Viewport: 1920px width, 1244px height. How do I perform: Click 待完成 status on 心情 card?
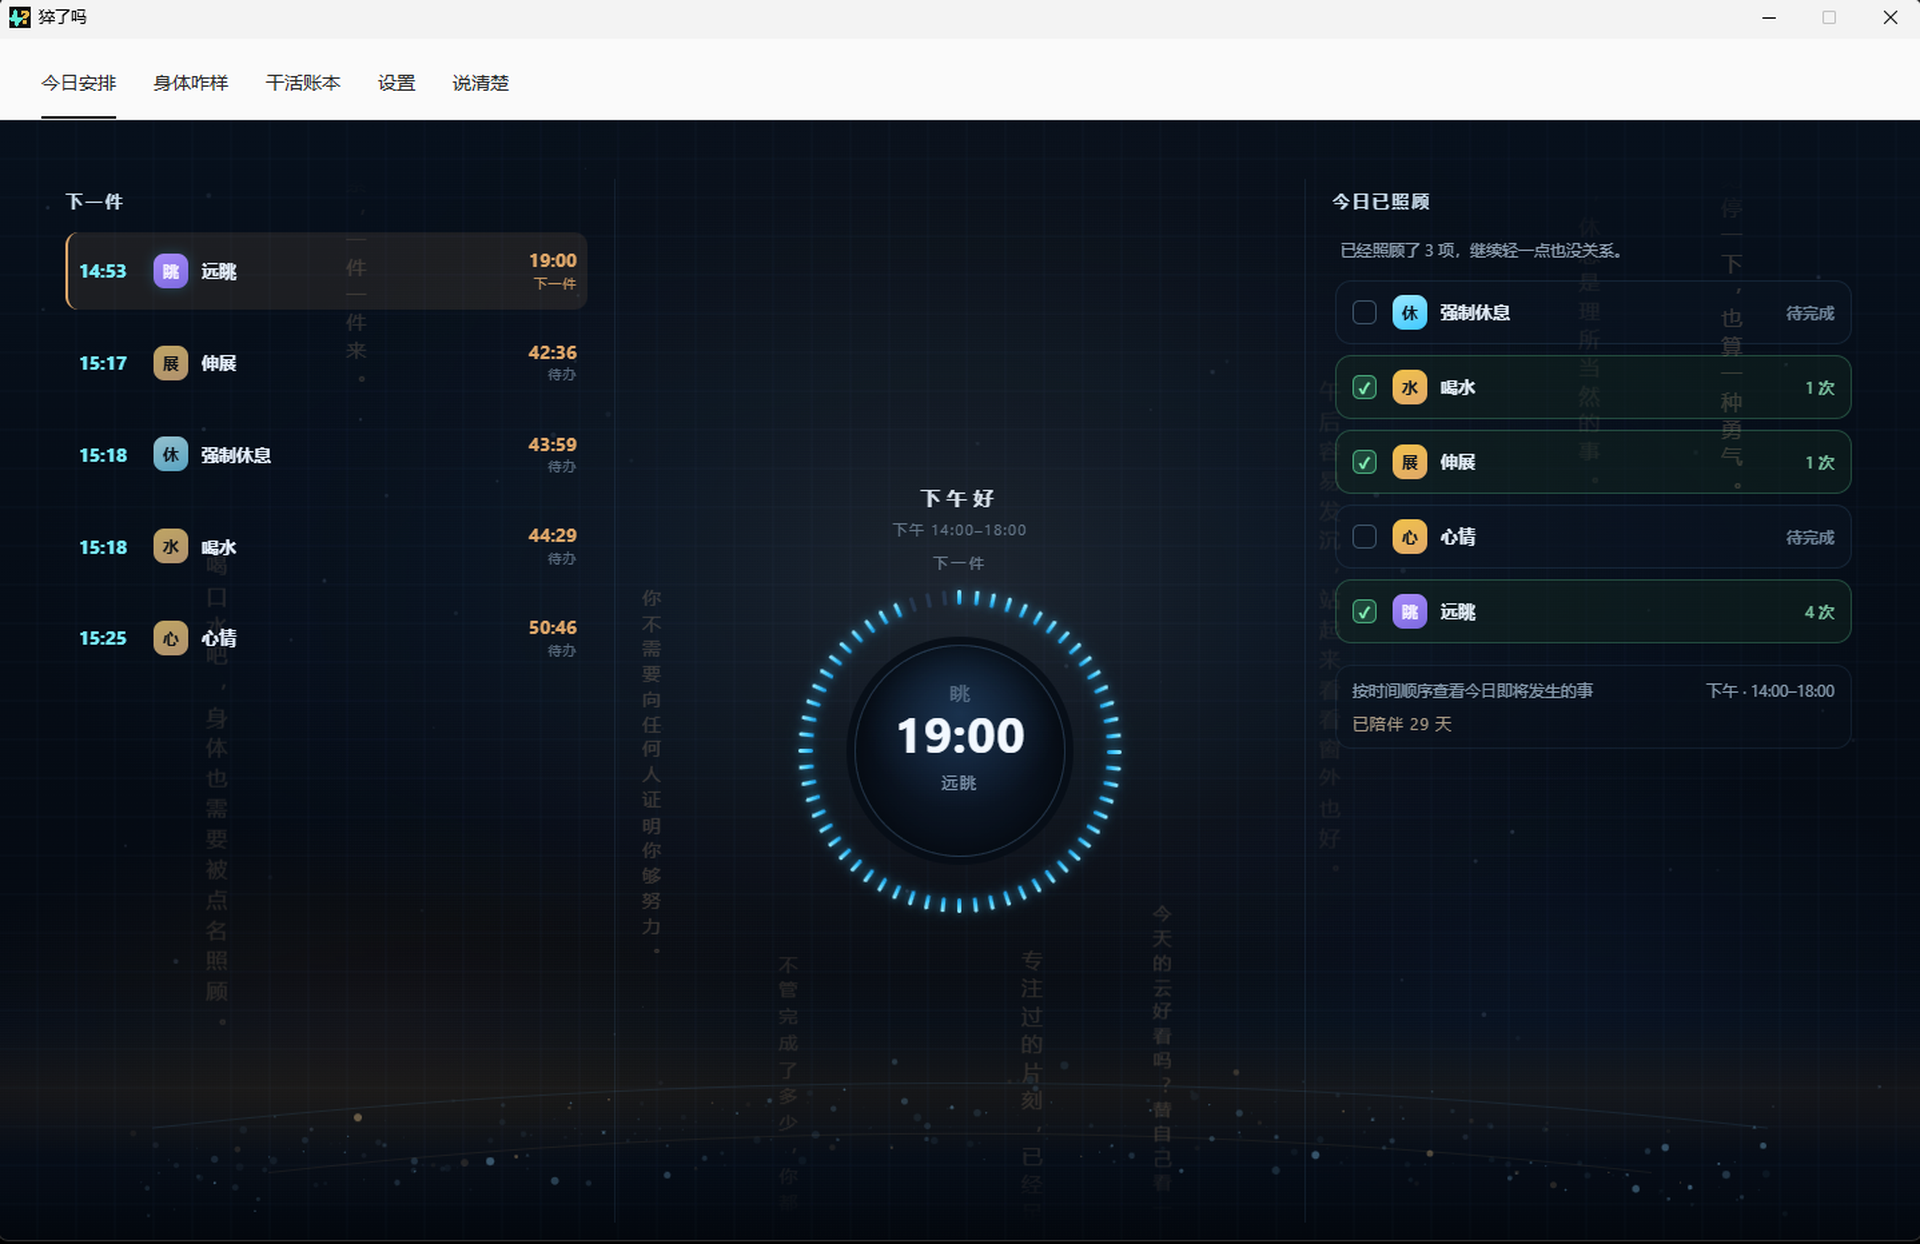click(x=1810, y=538)
